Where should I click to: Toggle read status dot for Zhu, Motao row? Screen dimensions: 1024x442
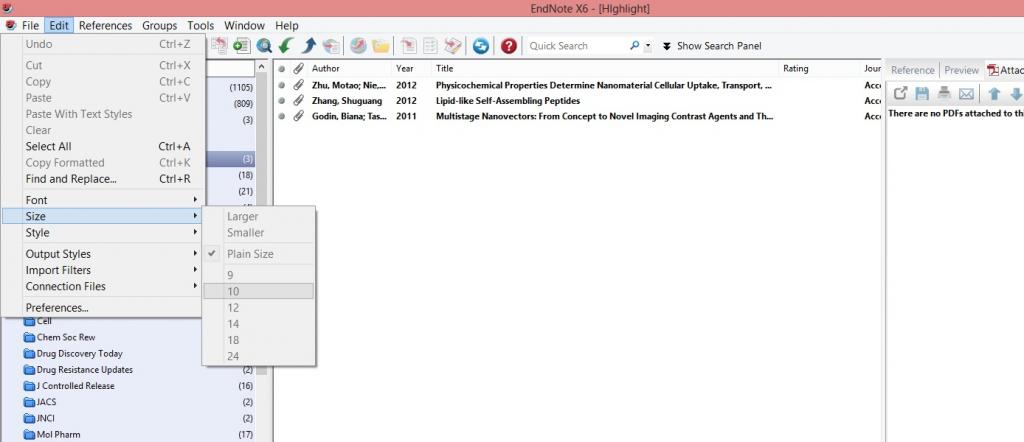[281, 85]
